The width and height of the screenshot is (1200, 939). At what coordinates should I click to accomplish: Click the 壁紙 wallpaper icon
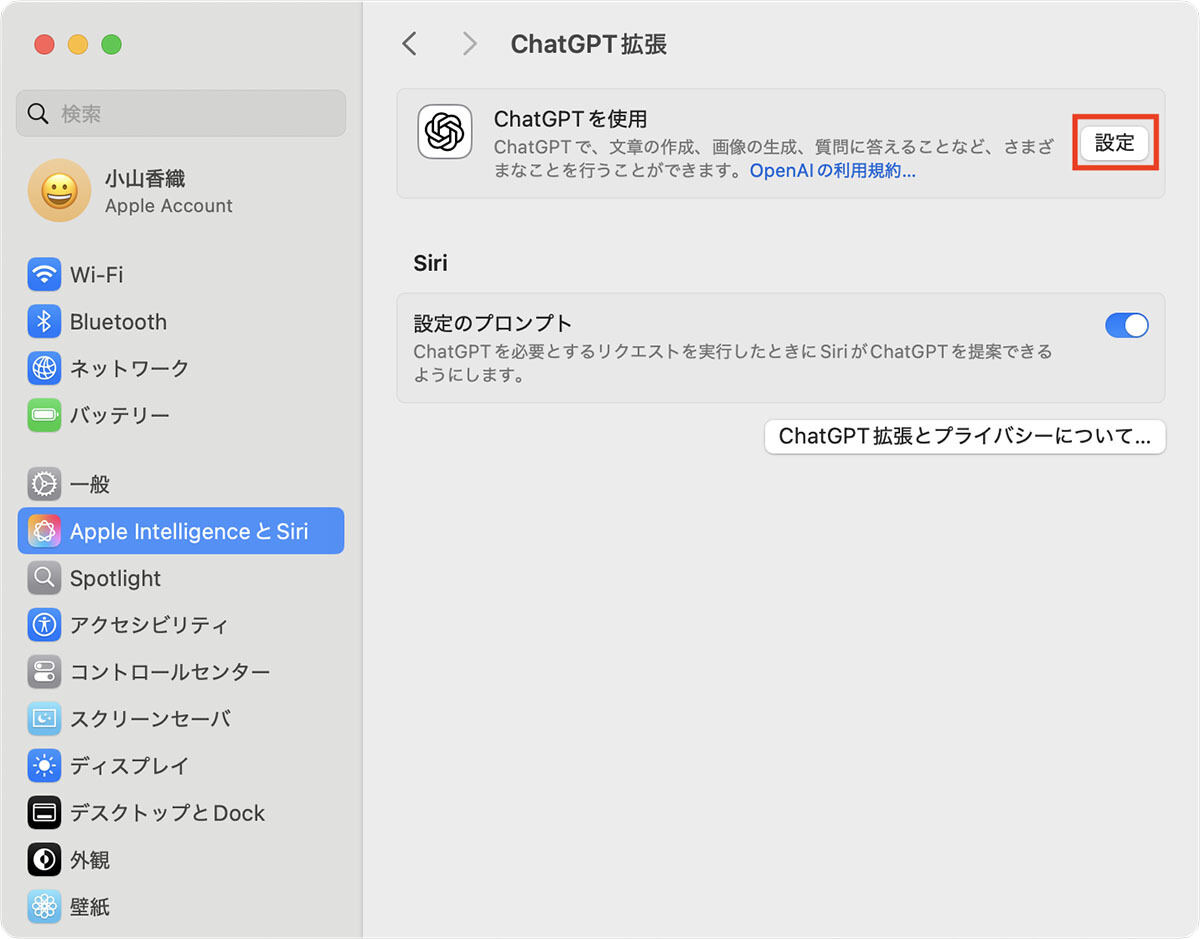pyautogui.click(x=44, y=907)
